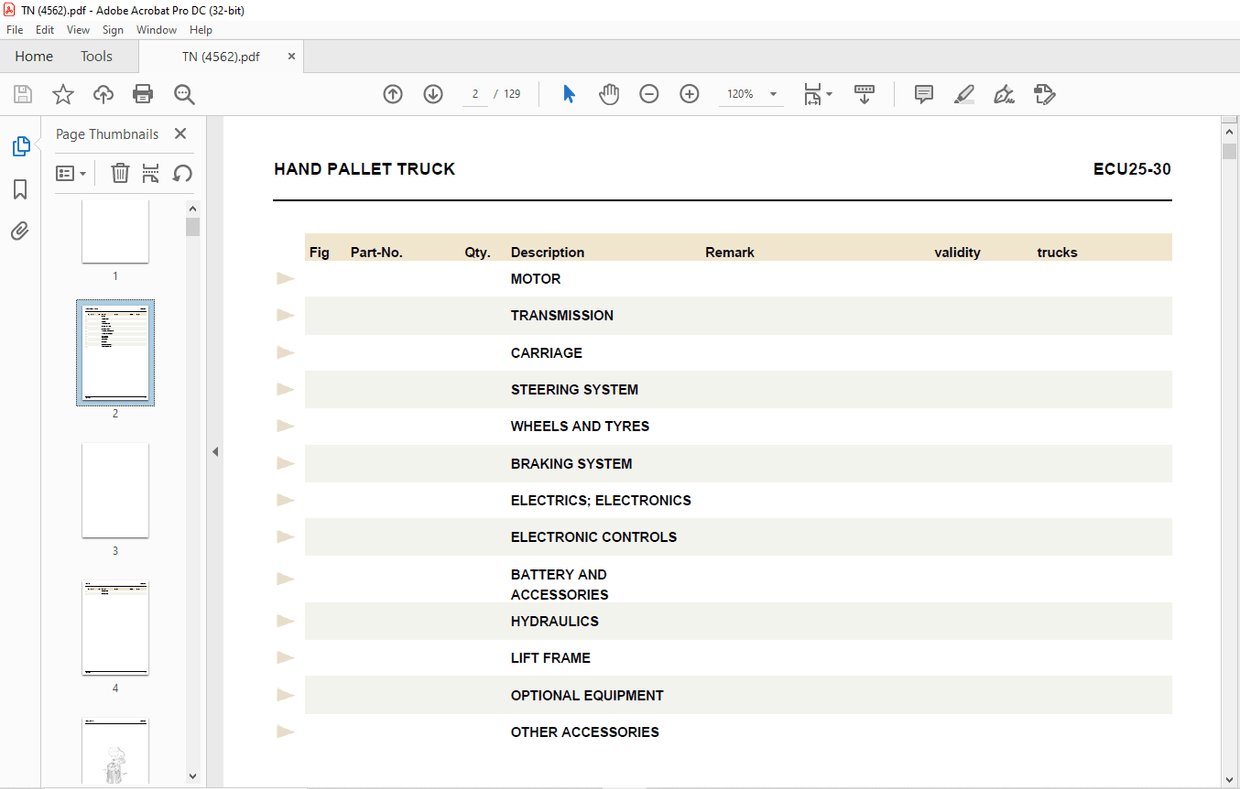
Task: Expand thumbnail Options dropdown menu
Action: click(x=71, y=173)
